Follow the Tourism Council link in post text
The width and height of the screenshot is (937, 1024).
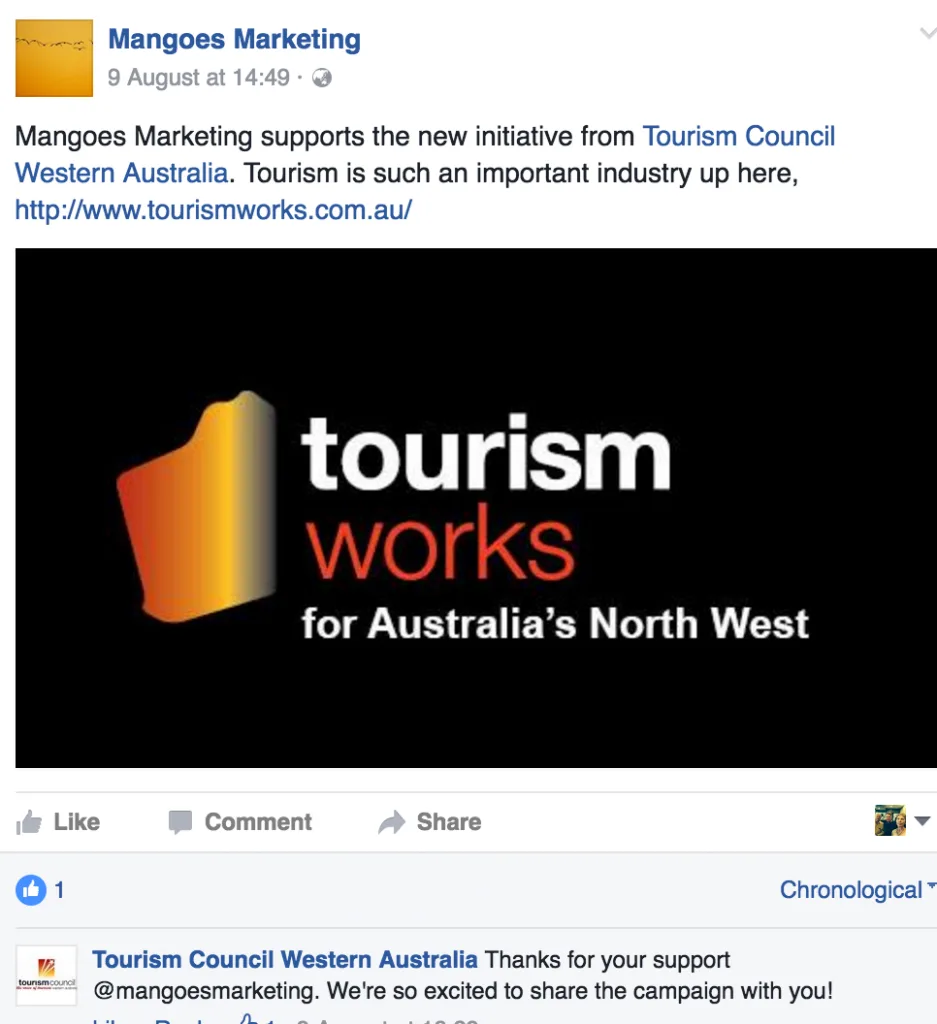738,136
